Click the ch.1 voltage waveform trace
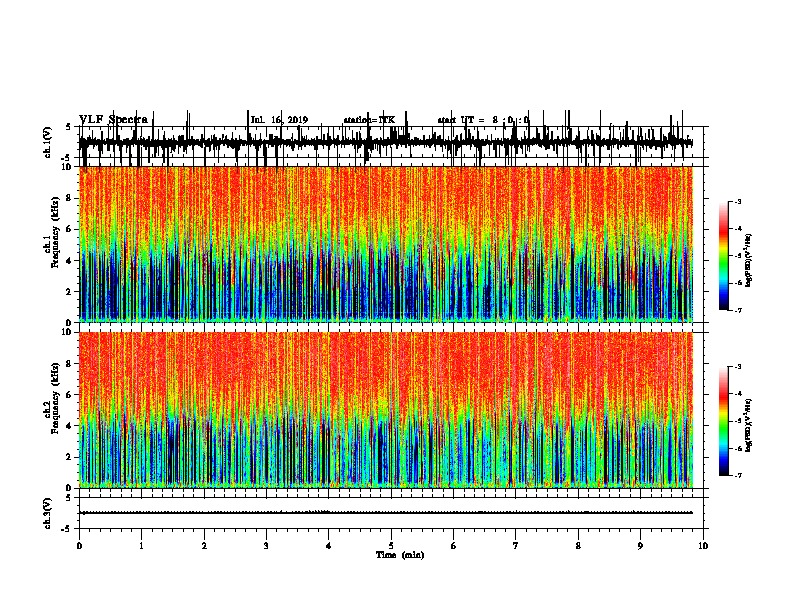Screen dimensions: 792x612 (386, 142)
